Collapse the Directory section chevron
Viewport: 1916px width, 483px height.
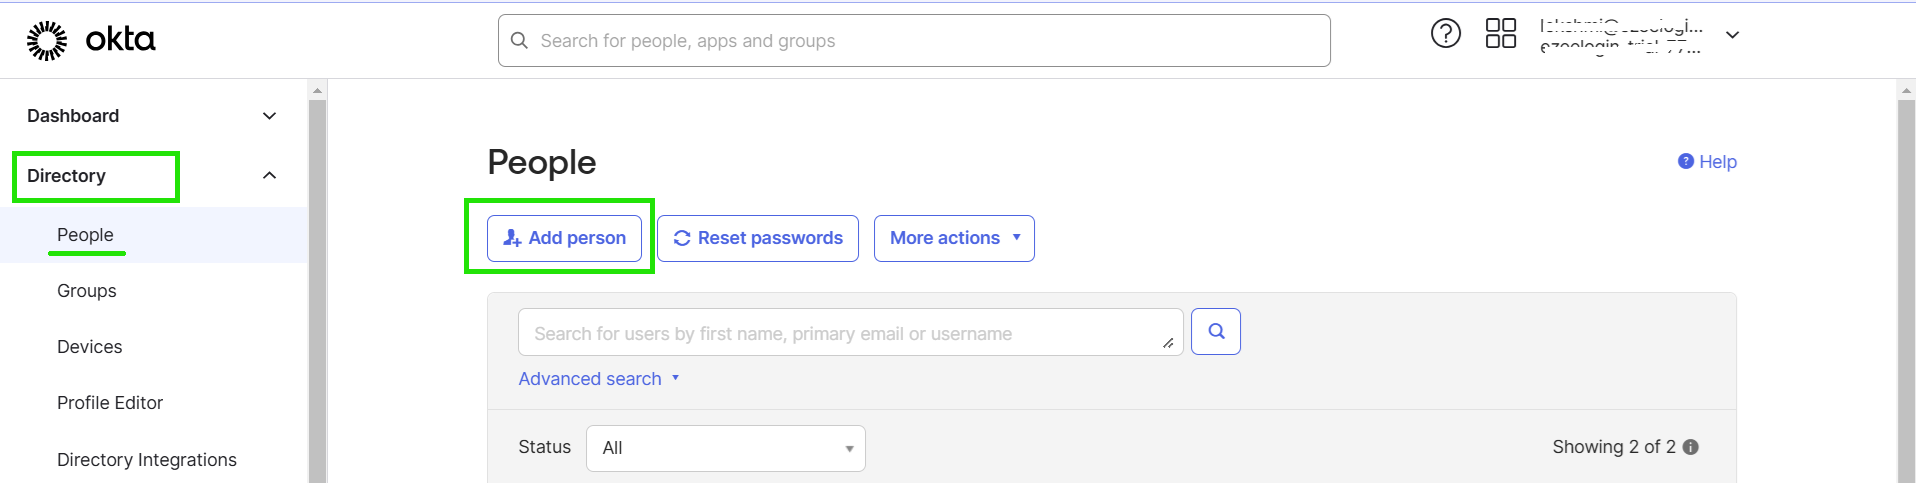tap(269, 176)
